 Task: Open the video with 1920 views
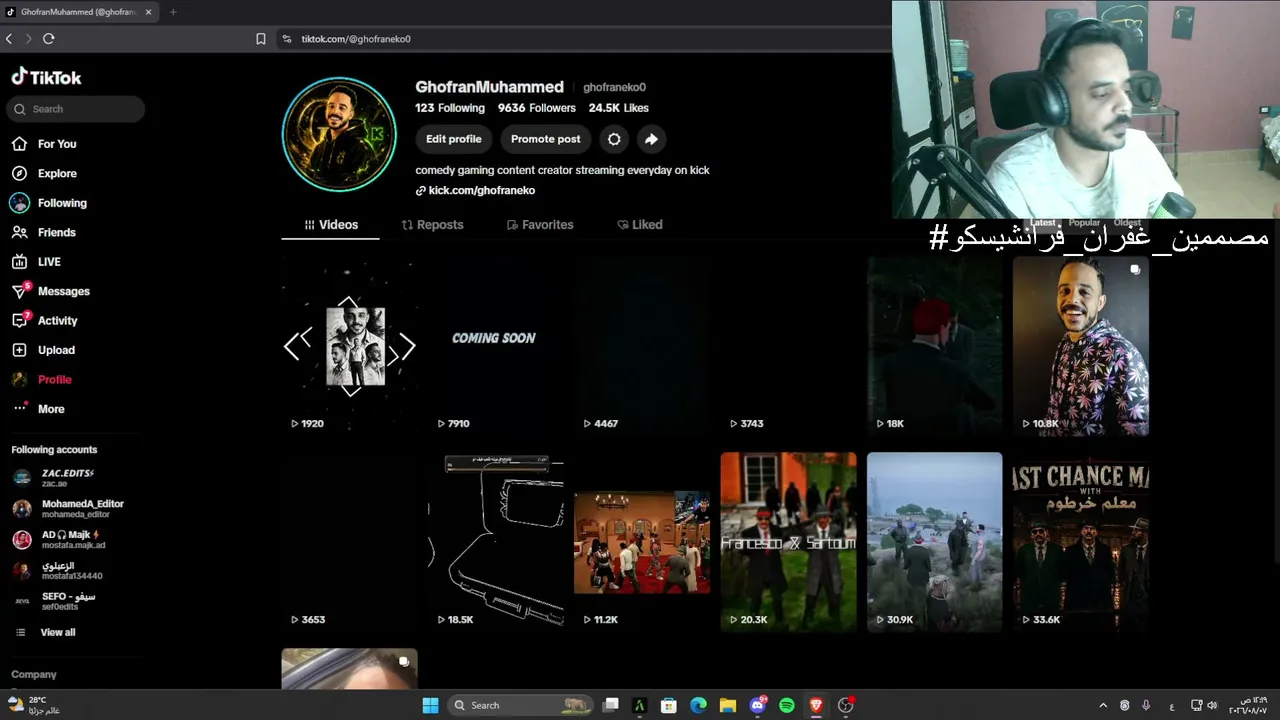click(x=349, y=346)
